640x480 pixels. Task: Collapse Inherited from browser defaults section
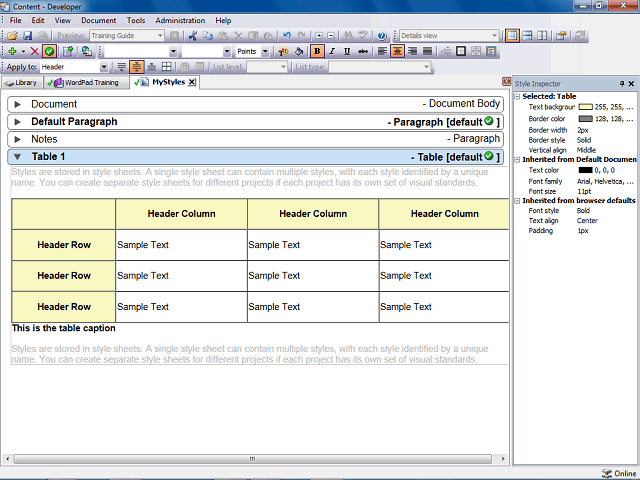[517, 201]
